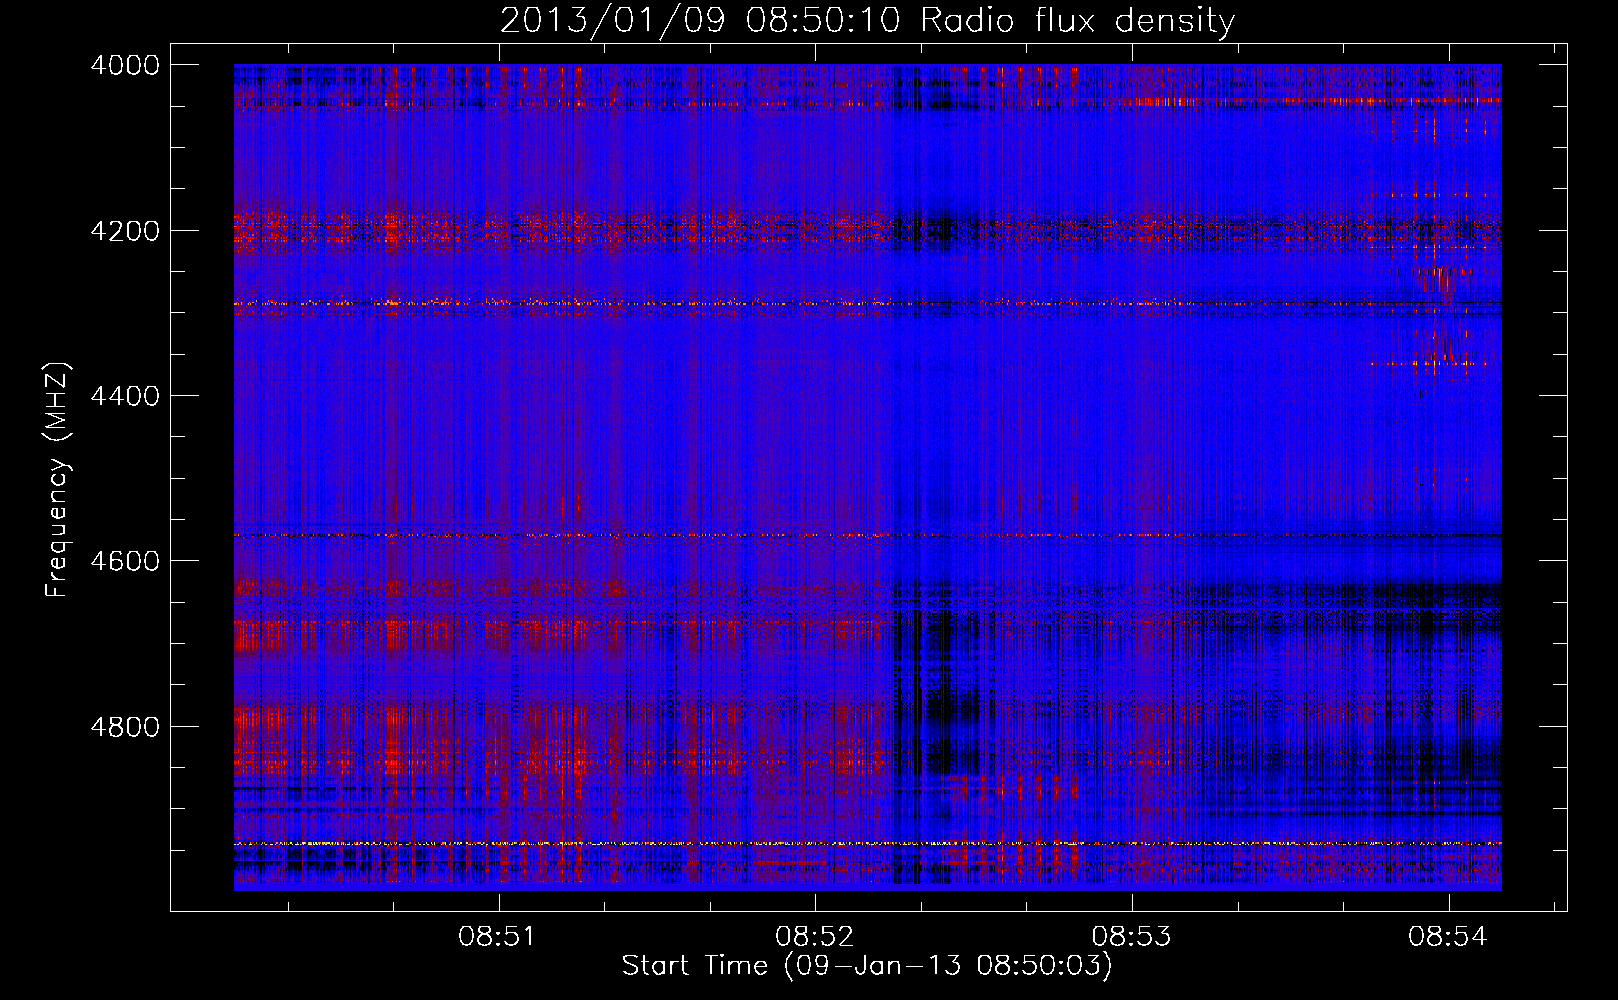Select the 4400 frequency tick label
This screenshot has height=1000, width=1618.
coord(125,396)
